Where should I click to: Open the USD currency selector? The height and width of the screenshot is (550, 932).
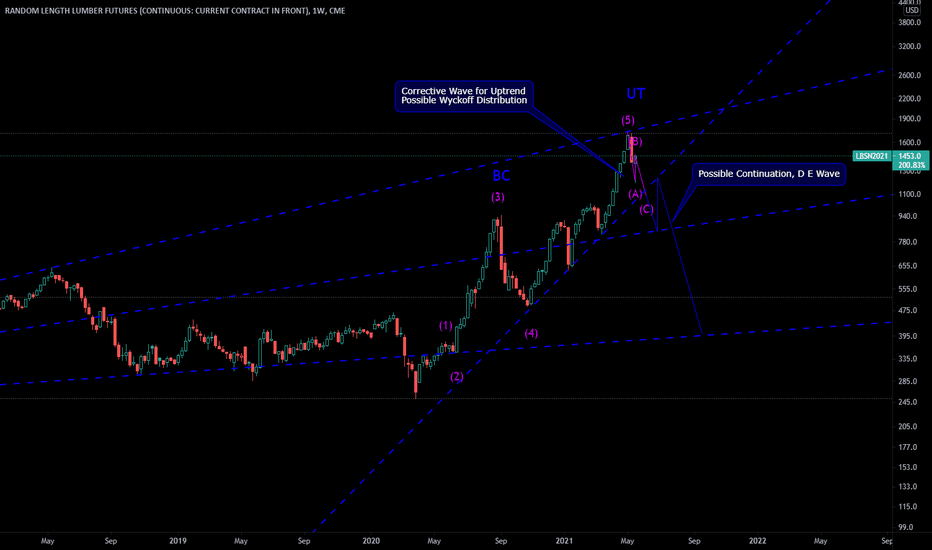(912, 10)
